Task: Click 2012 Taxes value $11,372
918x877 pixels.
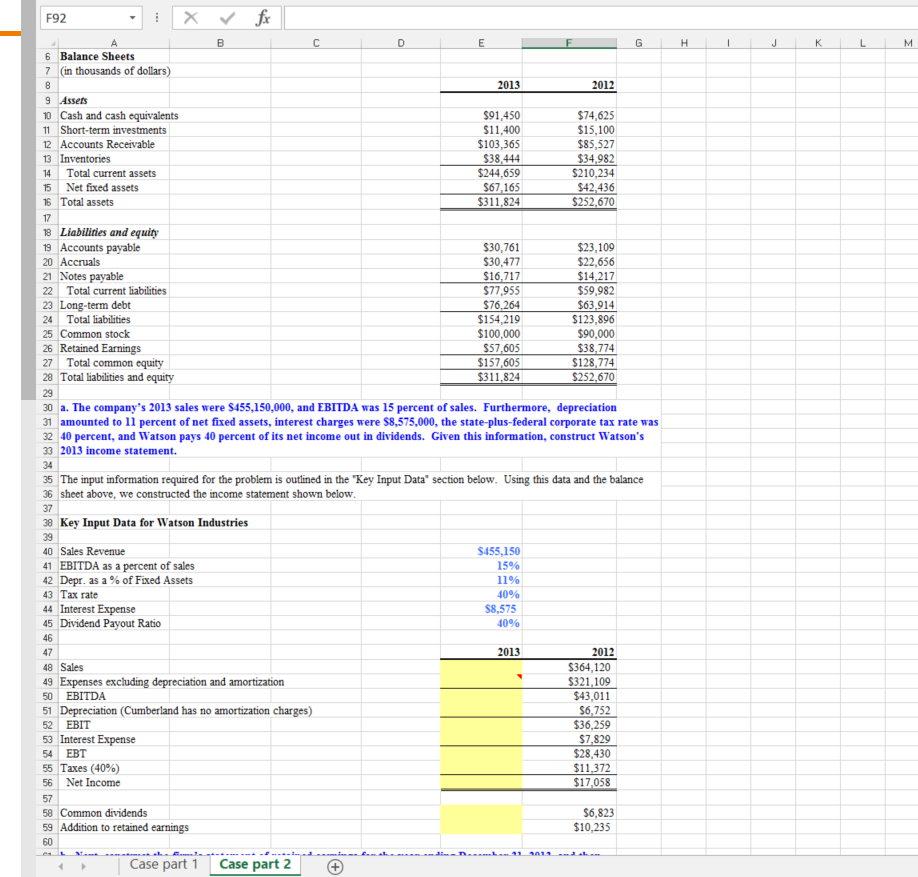Action: click(x=591, y=768)
